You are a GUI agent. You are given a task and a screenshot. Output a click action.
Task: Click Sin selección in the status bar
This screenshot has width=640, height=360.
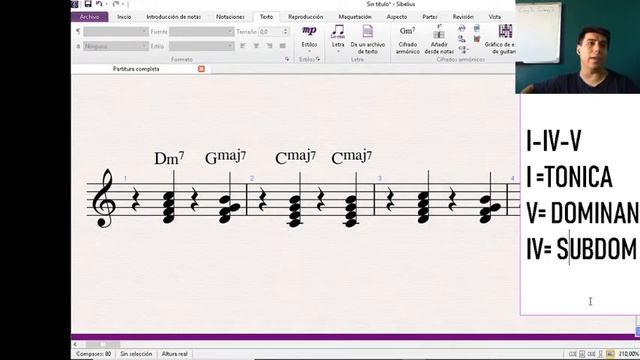click(x=136, y=354)
